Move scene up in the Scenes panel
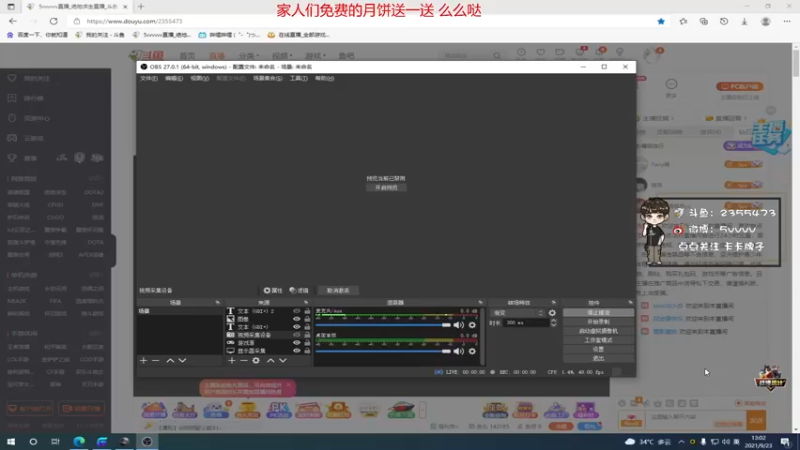 click(170, 360)
